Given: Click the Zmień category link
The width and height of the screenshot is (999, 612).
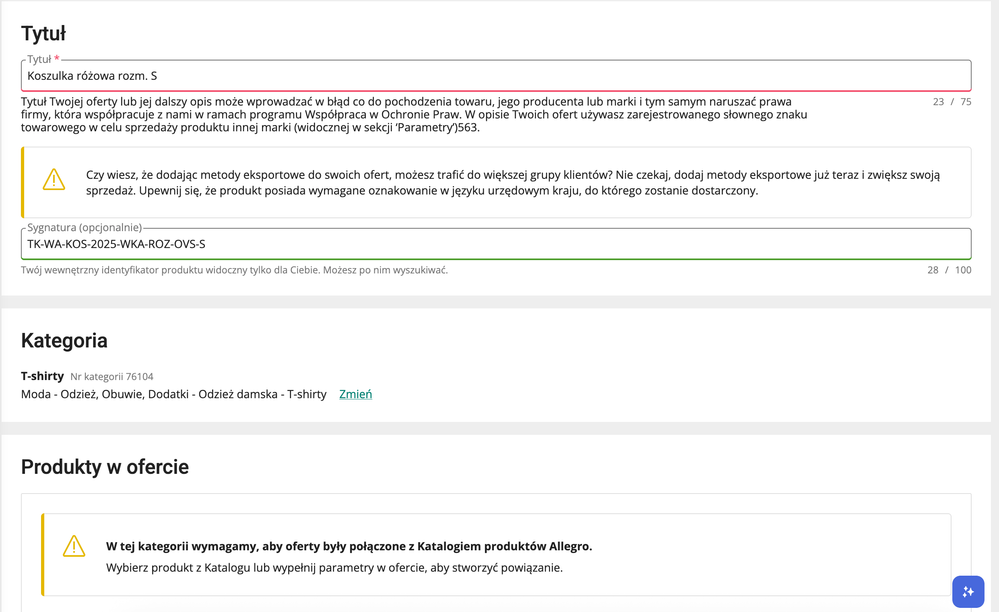Looking at the screenshot, I should click(x=355, y=394).
